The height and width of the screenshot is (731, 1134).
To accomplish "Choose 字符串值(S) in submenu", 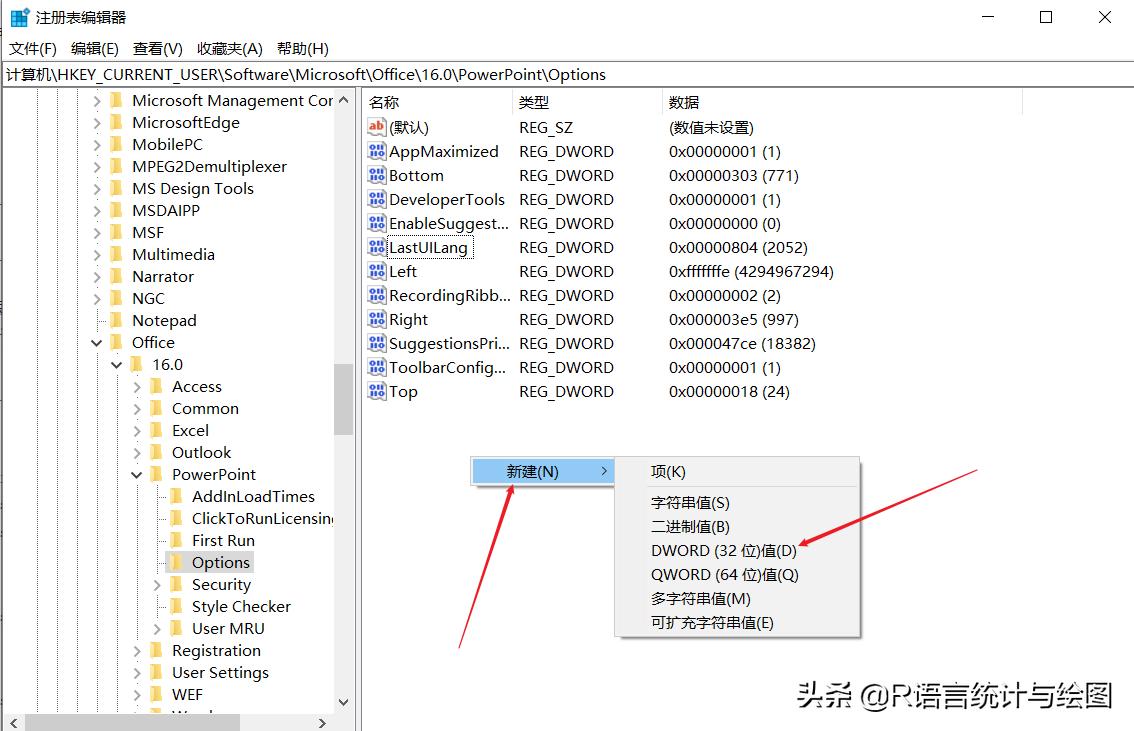I will [737, 503].
